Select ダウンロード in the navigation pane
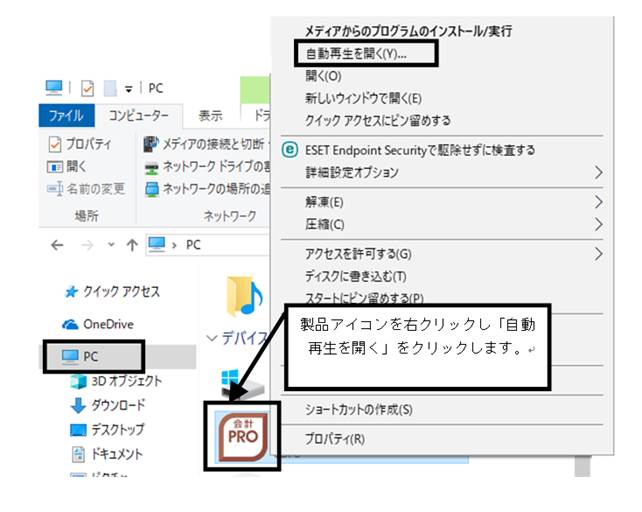This screenshot has width=642, height=512. (x=108, y=405)
